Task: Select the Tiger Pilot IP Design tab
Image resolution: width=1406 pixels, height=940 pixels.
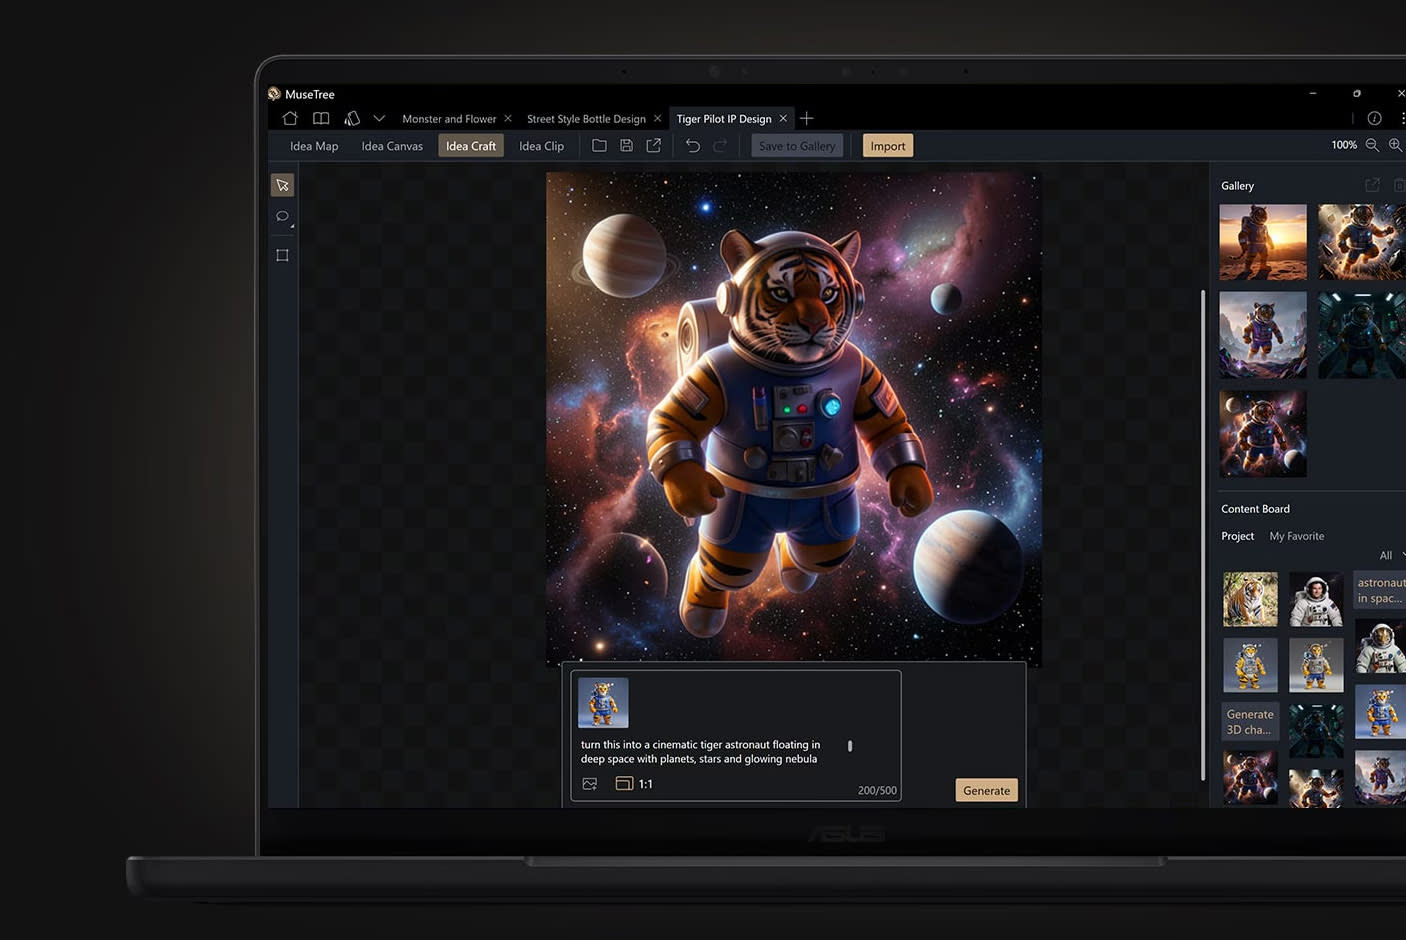Action: coord(724,119)
